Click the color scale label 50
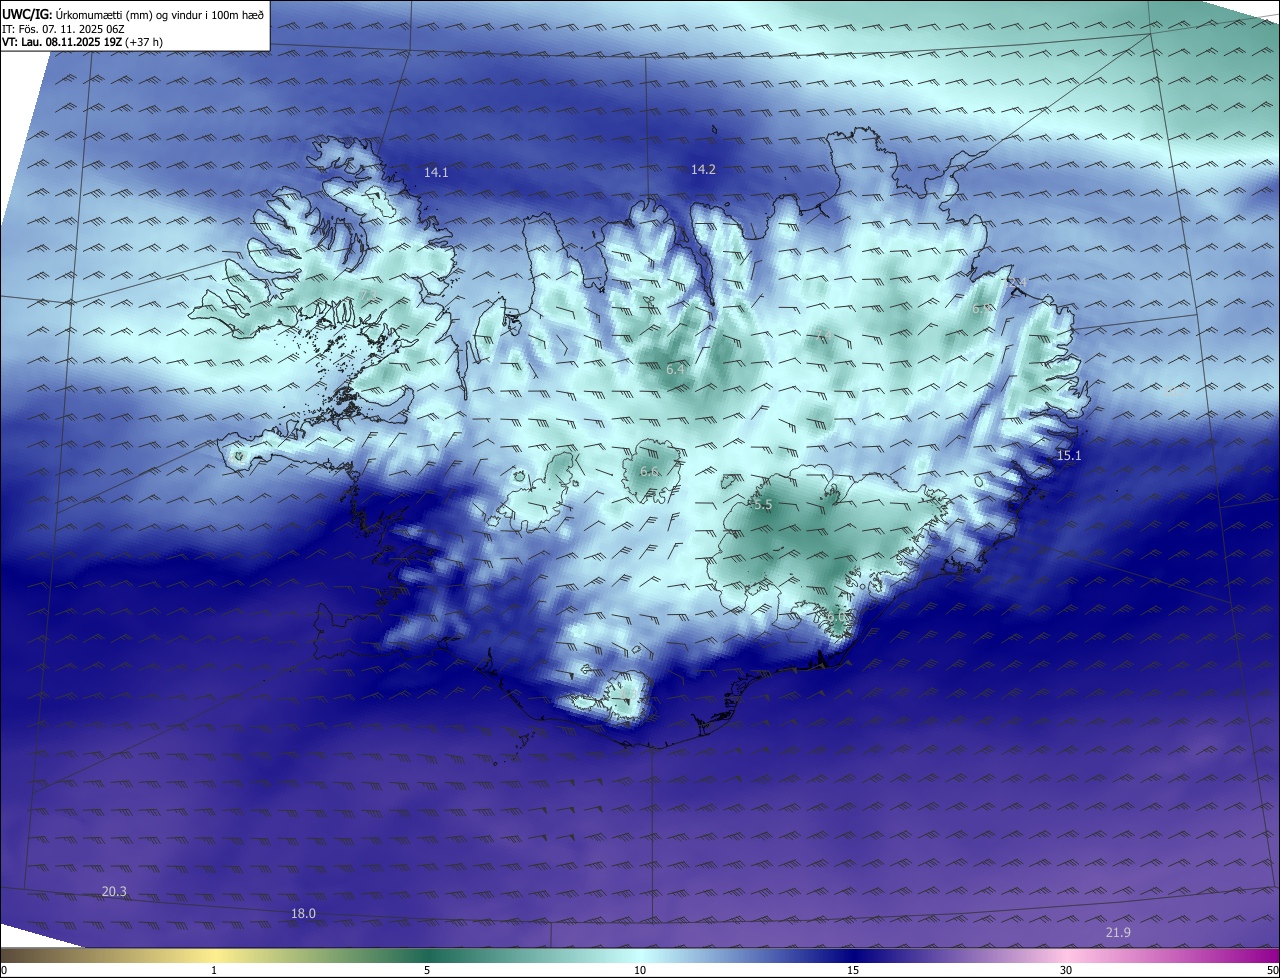This screenshot has width=1280, height=978. point(1272,970)
